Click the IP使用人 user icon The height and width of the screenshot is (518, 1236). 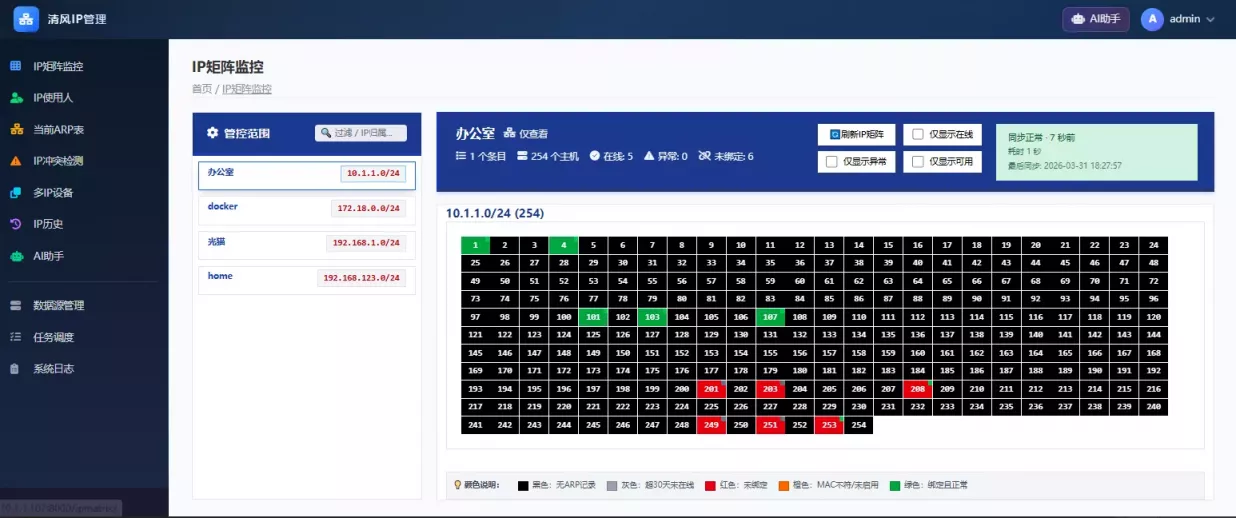coord(15,98)
